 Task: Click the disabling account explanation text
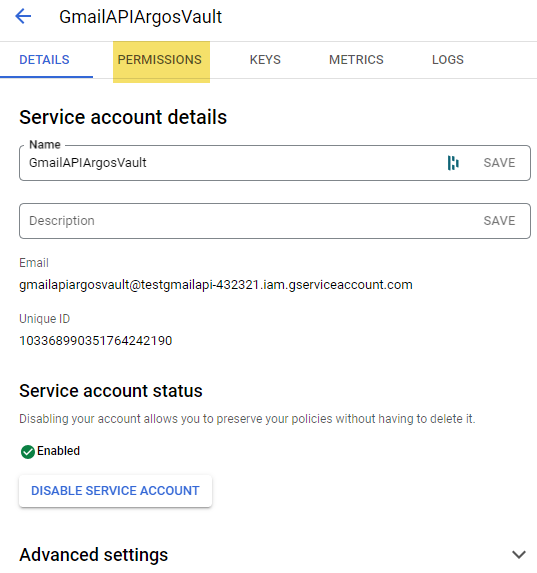tap(247, 419)
